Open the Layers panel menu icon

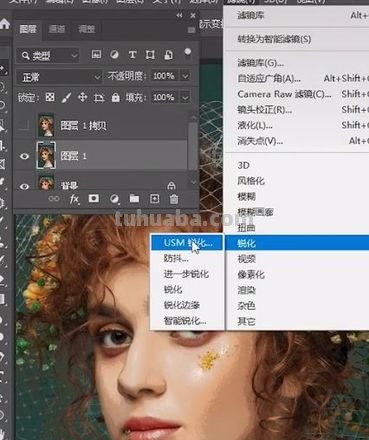pyautogui.click(x=191, y=30)
